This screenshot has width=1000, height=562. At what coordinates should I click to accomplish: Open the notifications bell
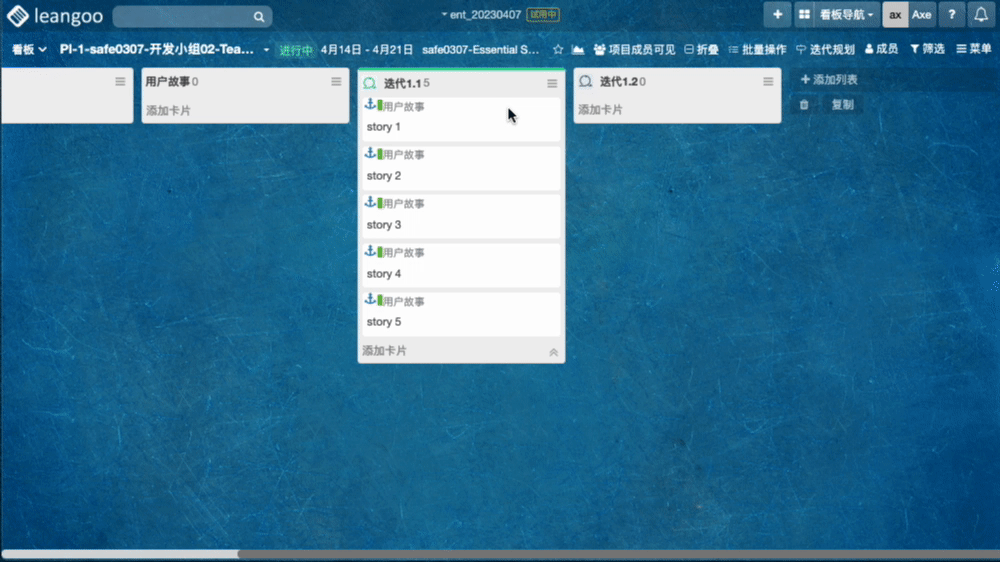(x=981, y=15)
